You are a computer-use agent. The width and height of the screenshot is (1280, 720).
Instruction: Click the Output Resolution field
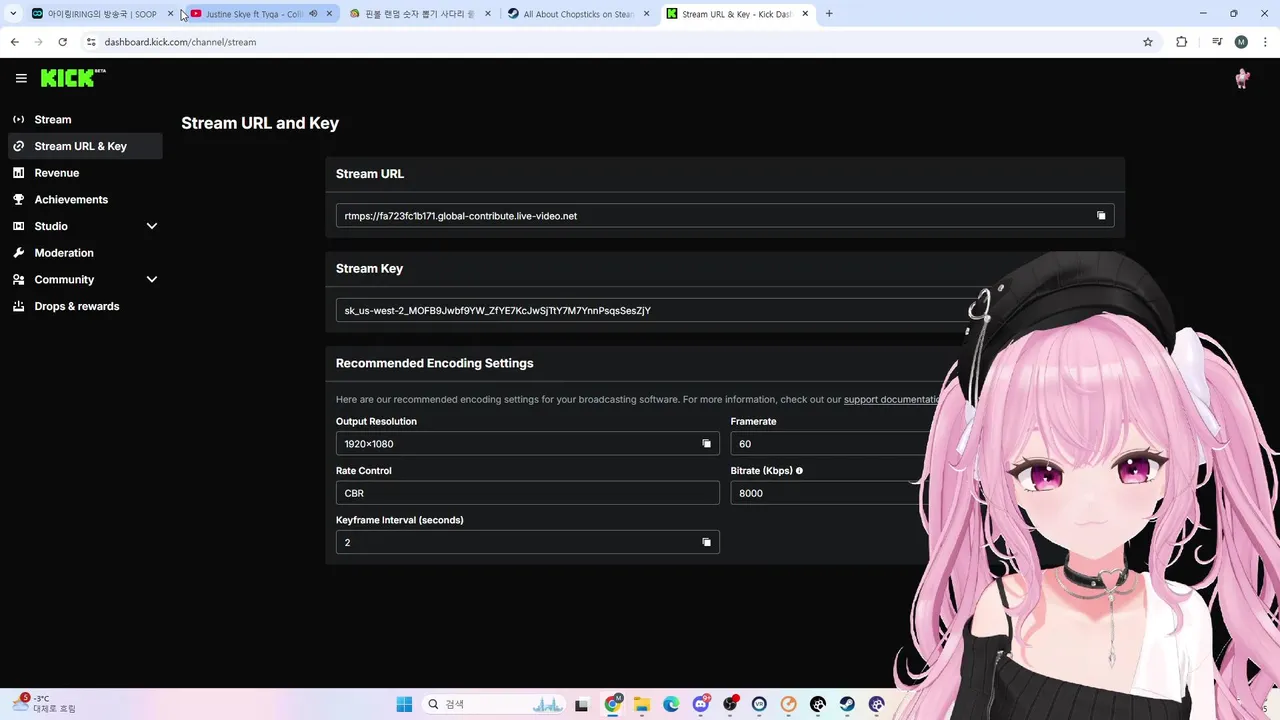[528, 444]
